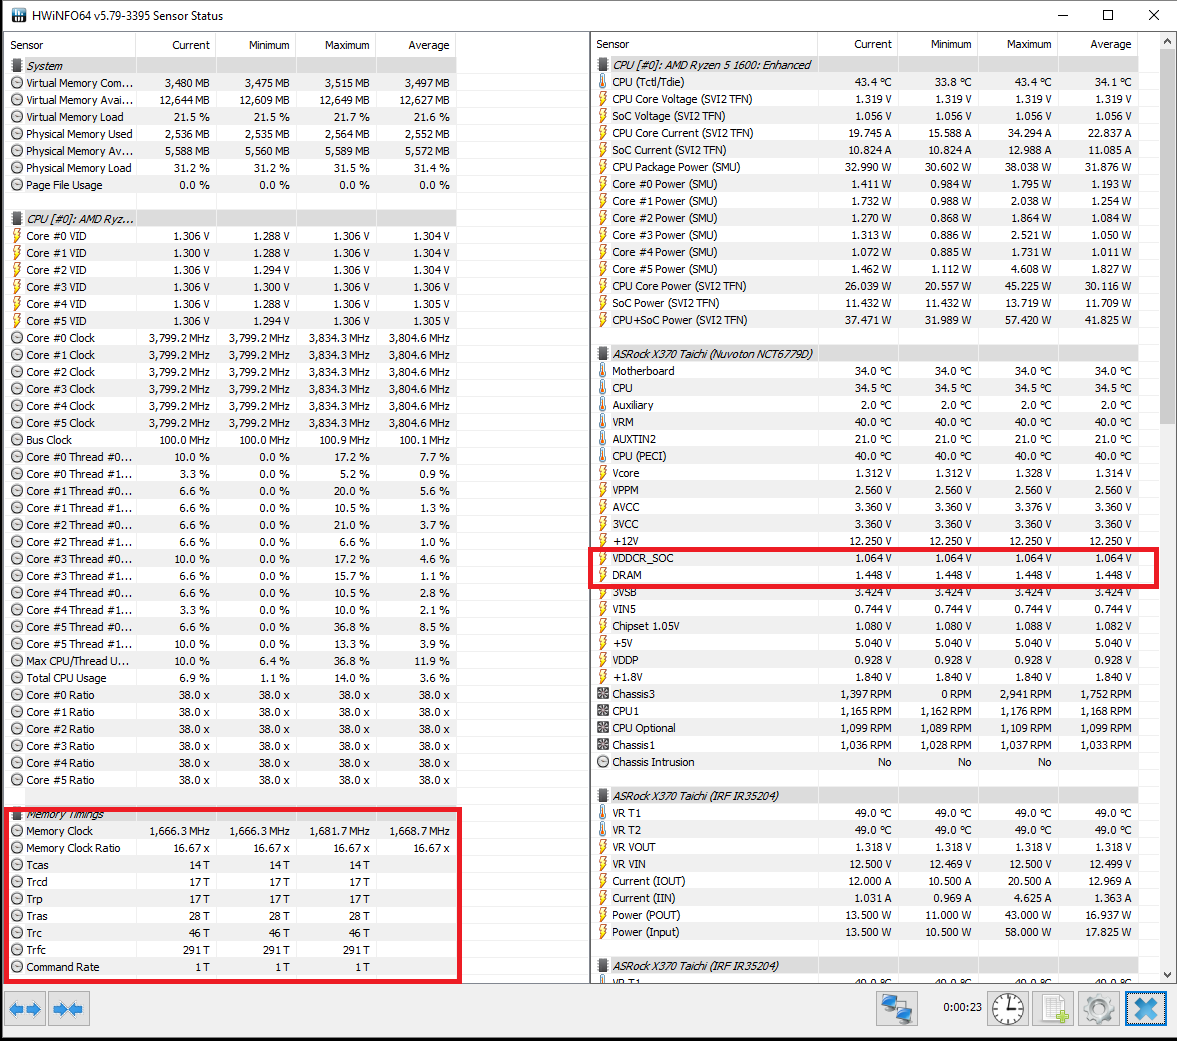Select the Max CPU/Thread Usage row
The height and width of the screenshot is (1041, 1177).
[230, 661]
